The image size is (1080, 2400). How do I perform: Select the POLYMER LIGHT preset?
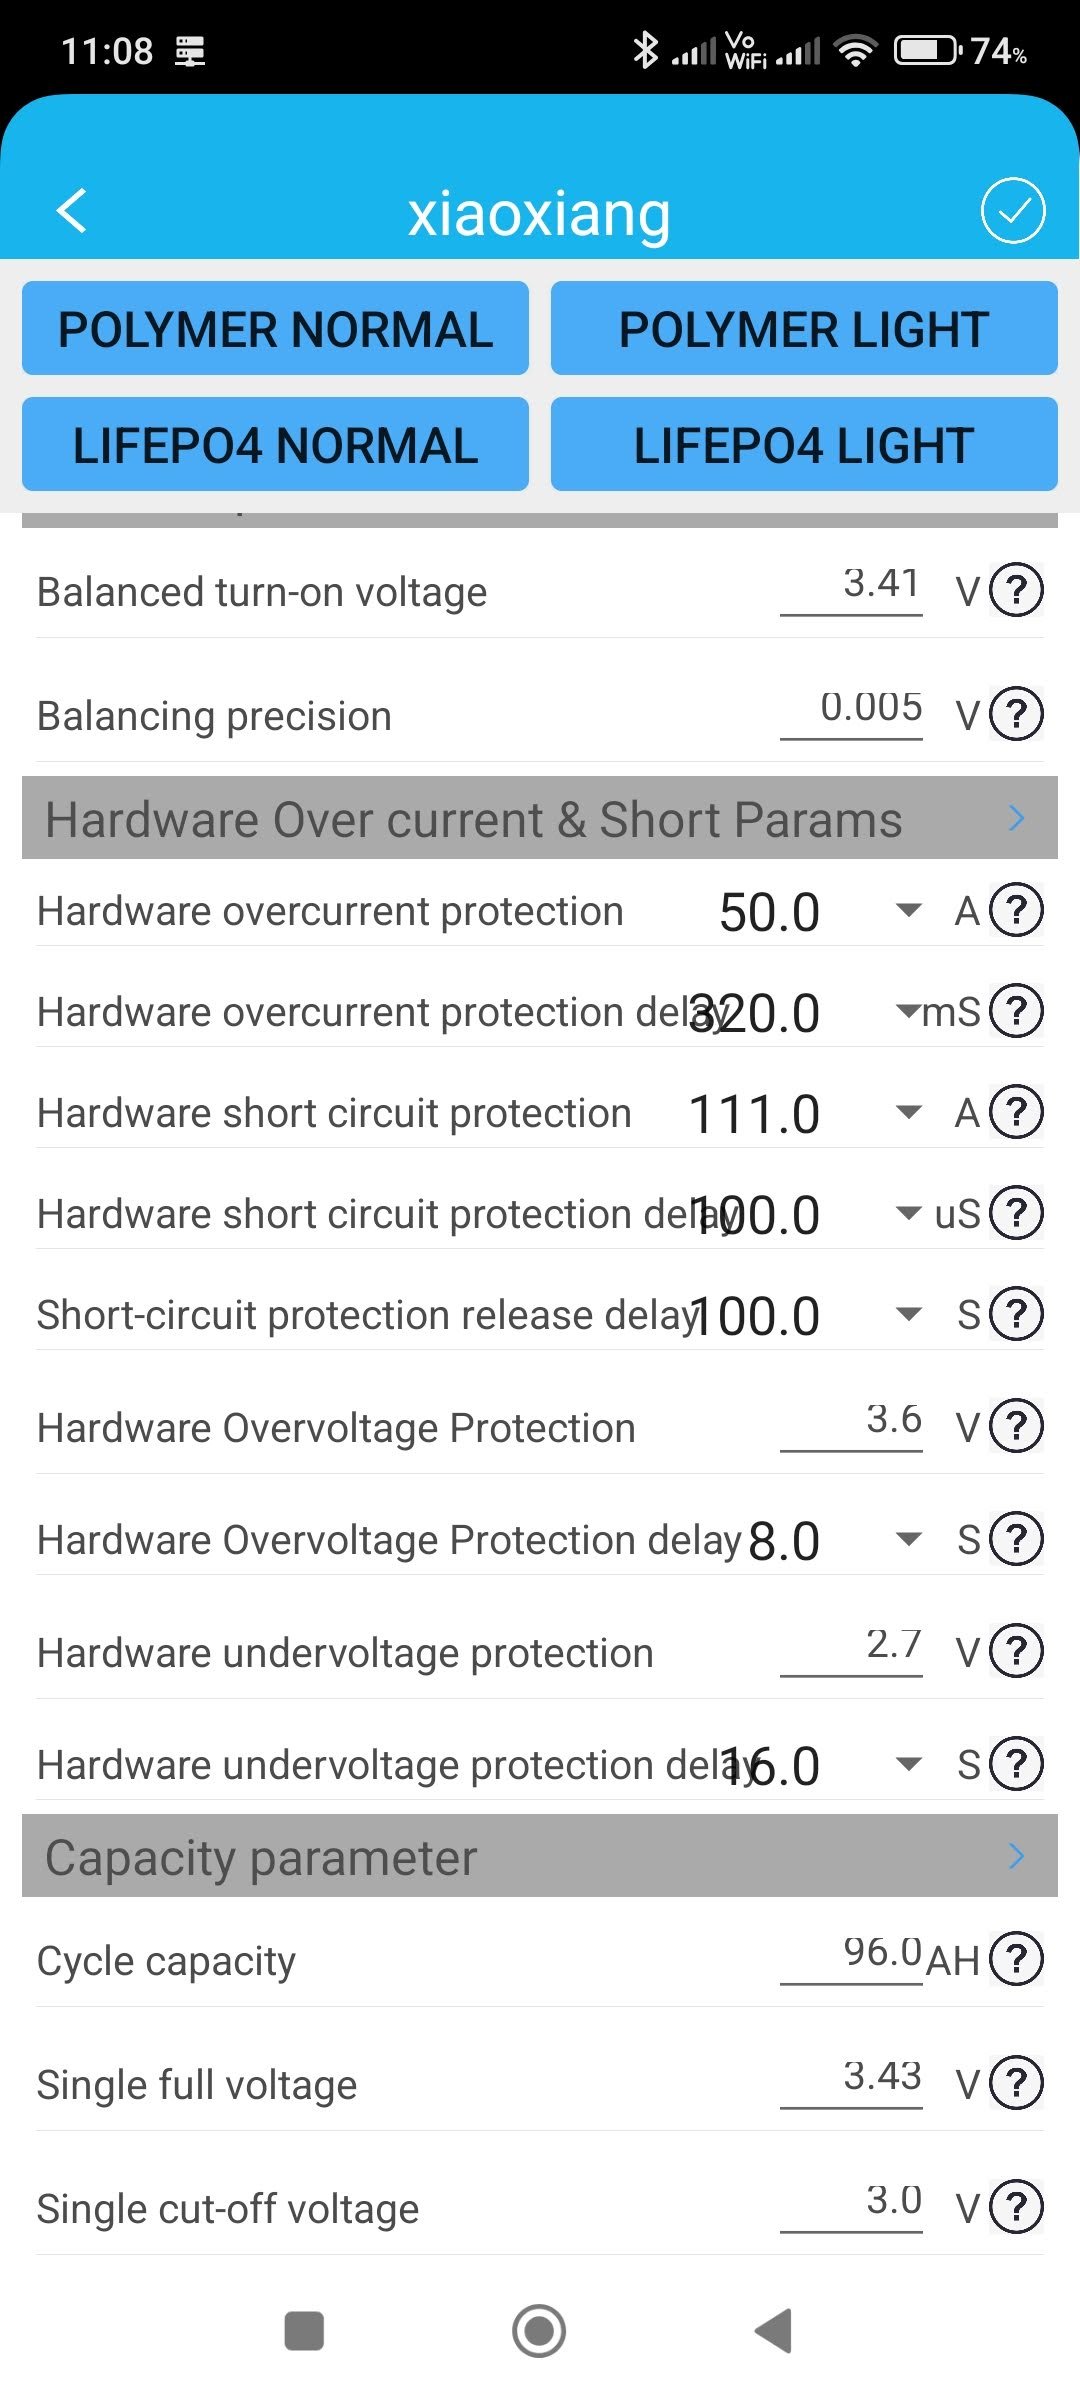pyautogui.click(x=803, y=329)
